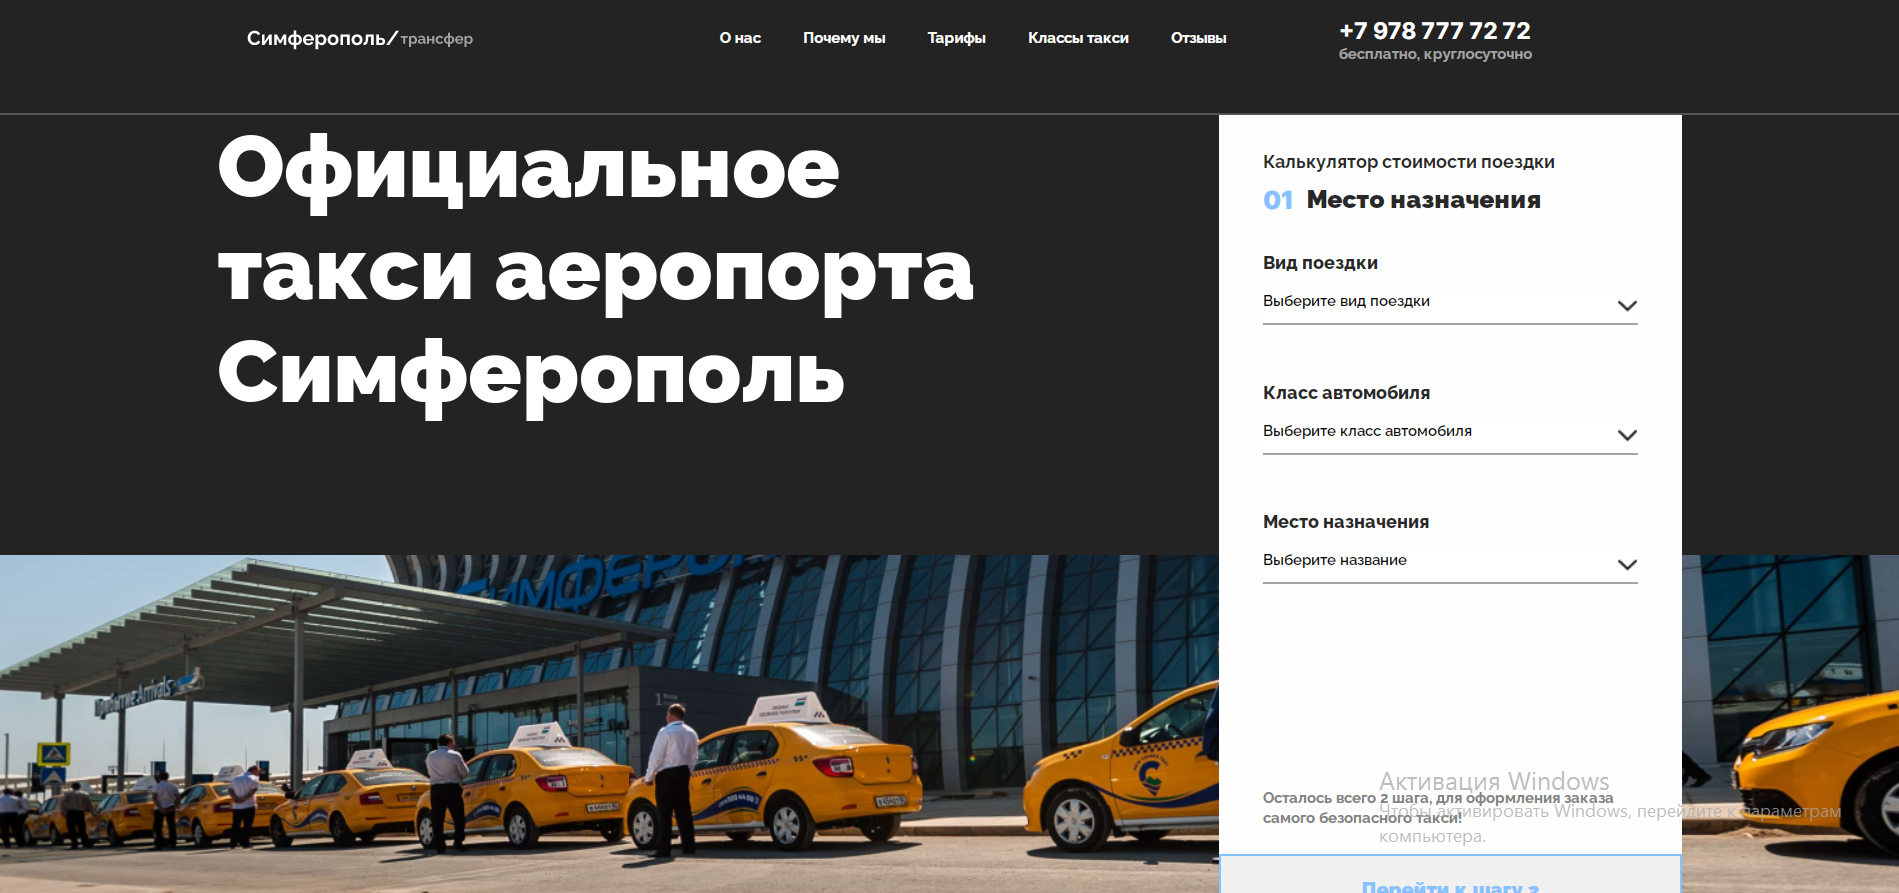Click the Перейти к шагу 2 button
The image size is (1899, 893).
(x=1450, y=875)
